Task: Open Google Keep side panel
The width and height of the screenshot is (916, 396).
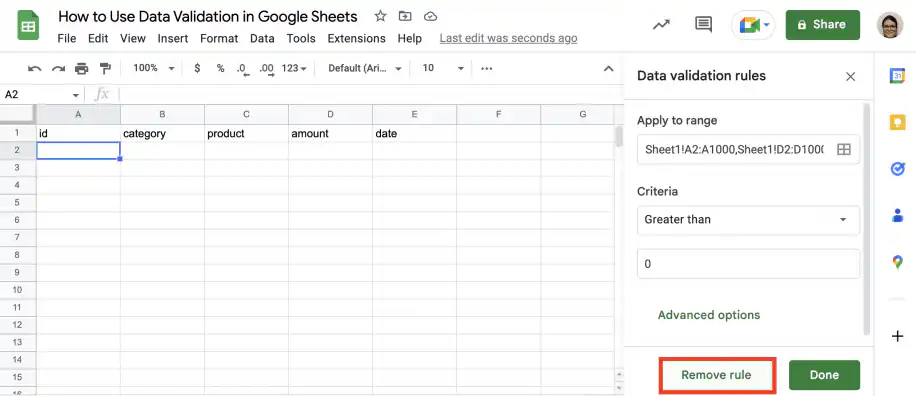Action: click(897, 122)
